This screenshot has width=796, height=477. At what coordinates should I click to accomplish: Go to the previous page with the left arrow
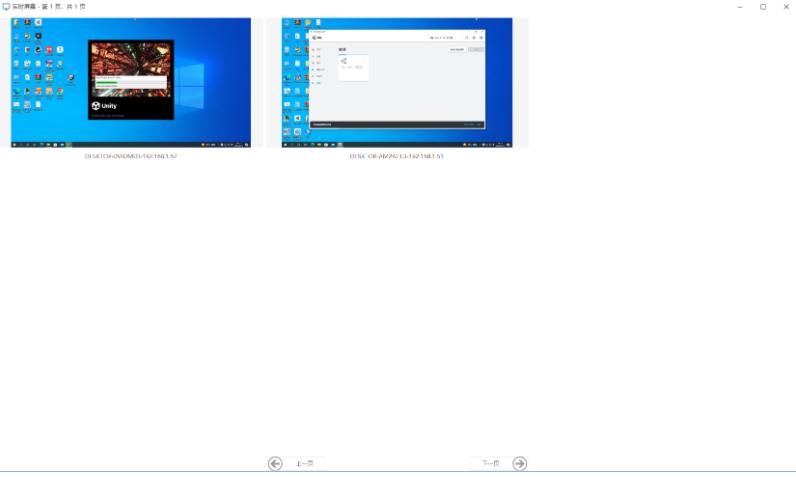click(x=275, y=463)
